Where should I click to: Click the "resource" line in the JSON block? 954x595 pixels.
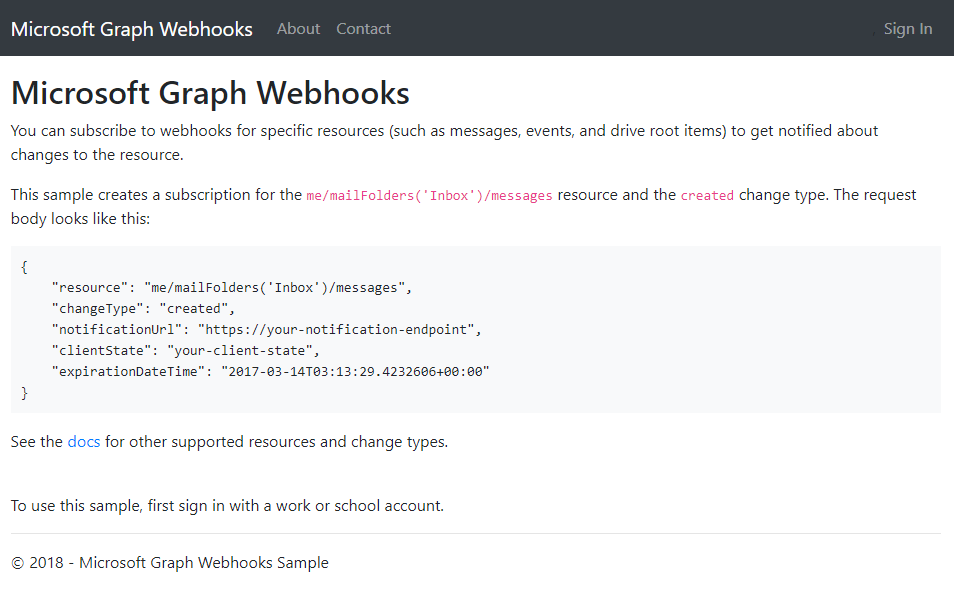tap(232, 288)
